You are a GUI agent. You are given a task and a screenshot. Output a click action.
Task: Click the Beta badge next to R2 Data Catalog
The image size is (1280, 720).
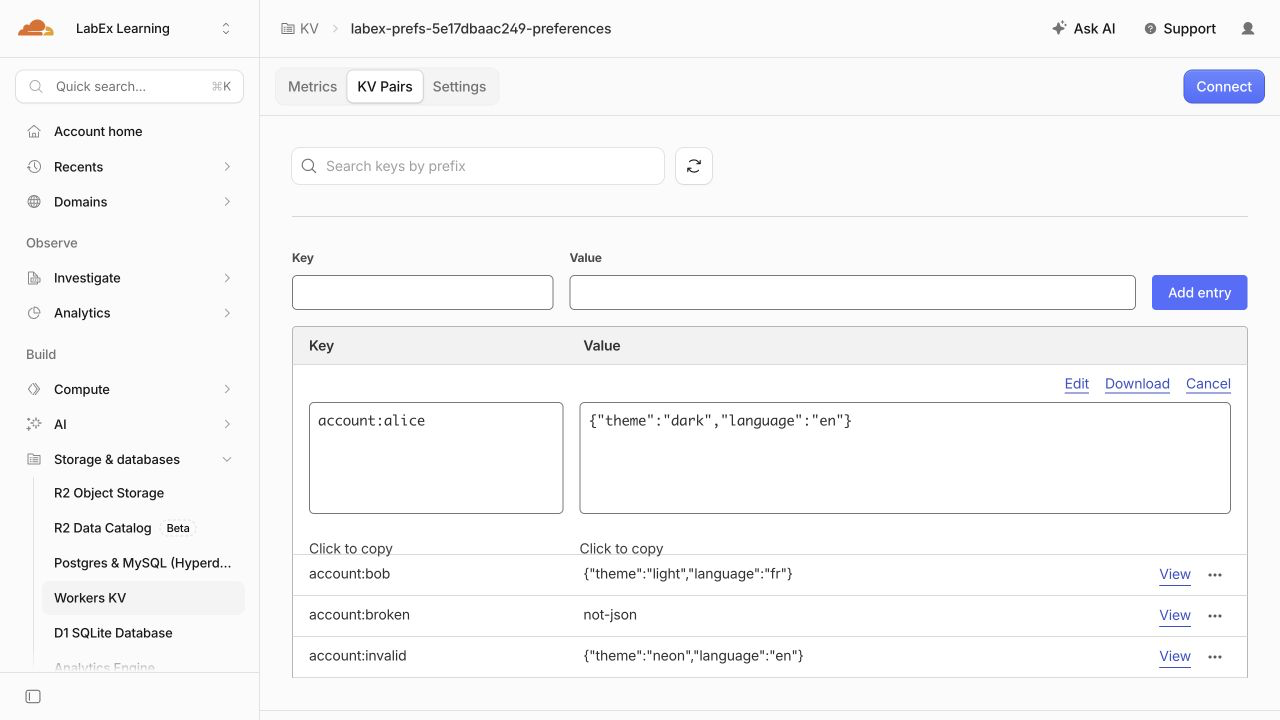pos(178,528)
